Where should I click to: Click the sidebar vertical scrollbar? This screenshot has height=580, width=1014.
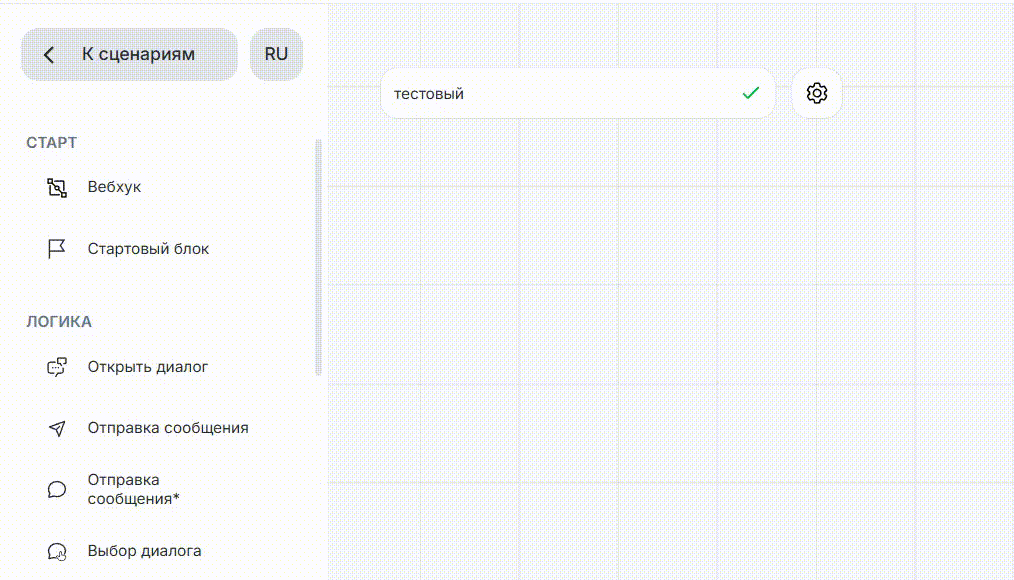click(319, 257)
